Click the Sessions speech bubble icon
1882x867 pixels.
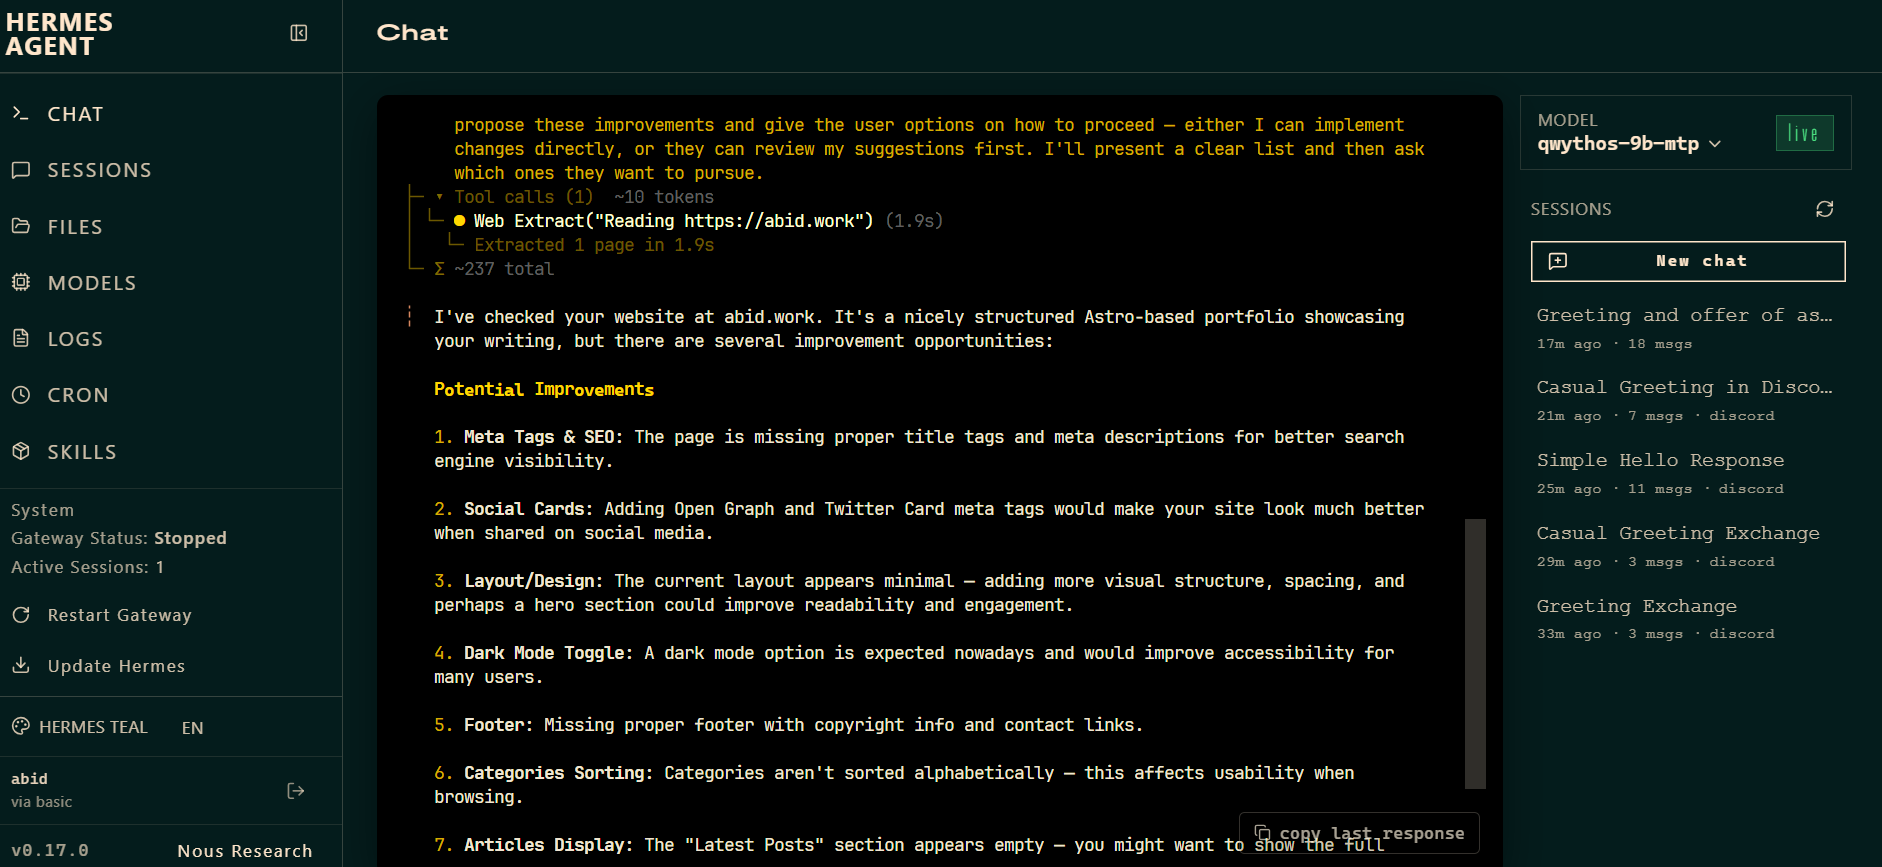(x=20, y=170)
